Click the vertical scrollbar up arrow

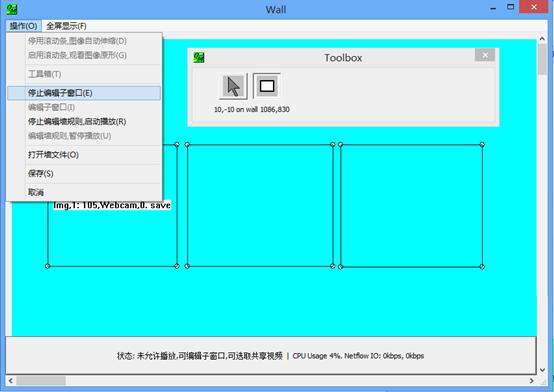pos(542,38)
